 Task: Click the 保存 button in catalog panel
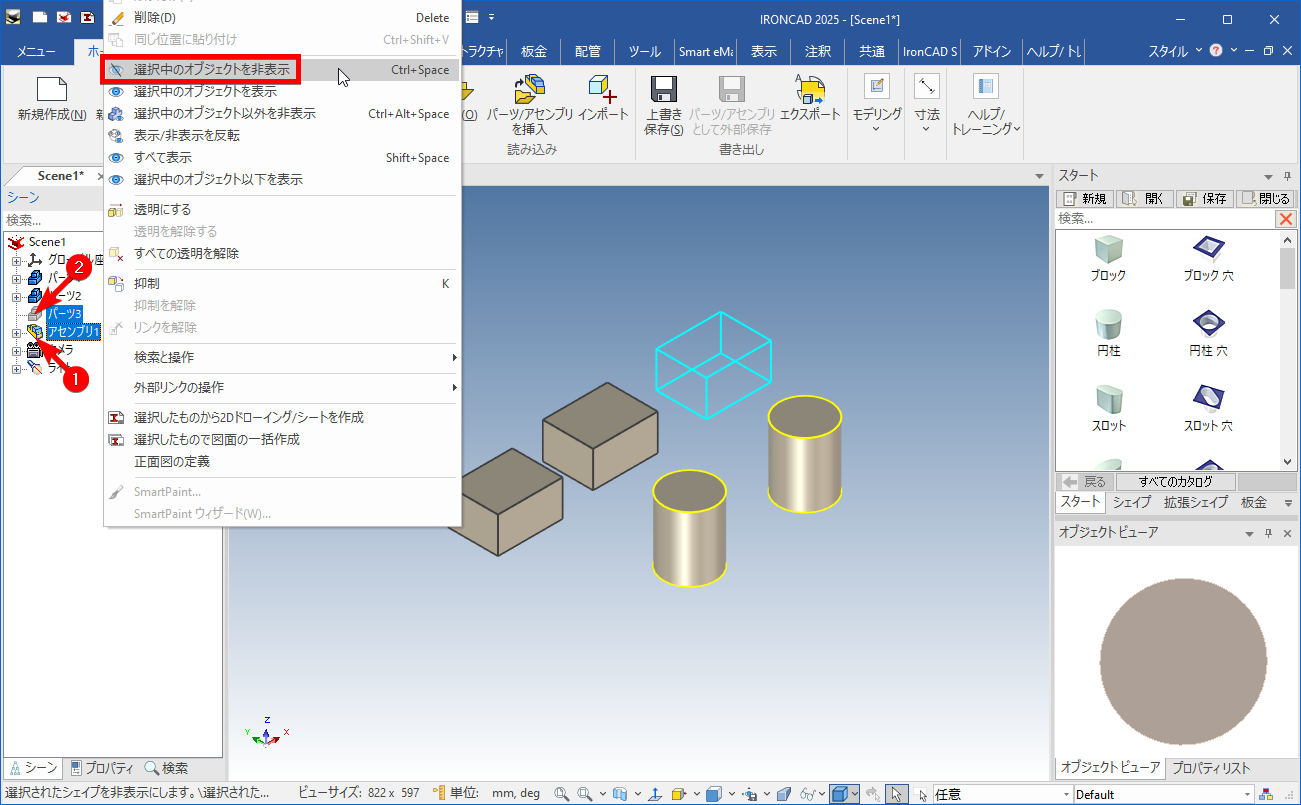(x=1204, y=199)
